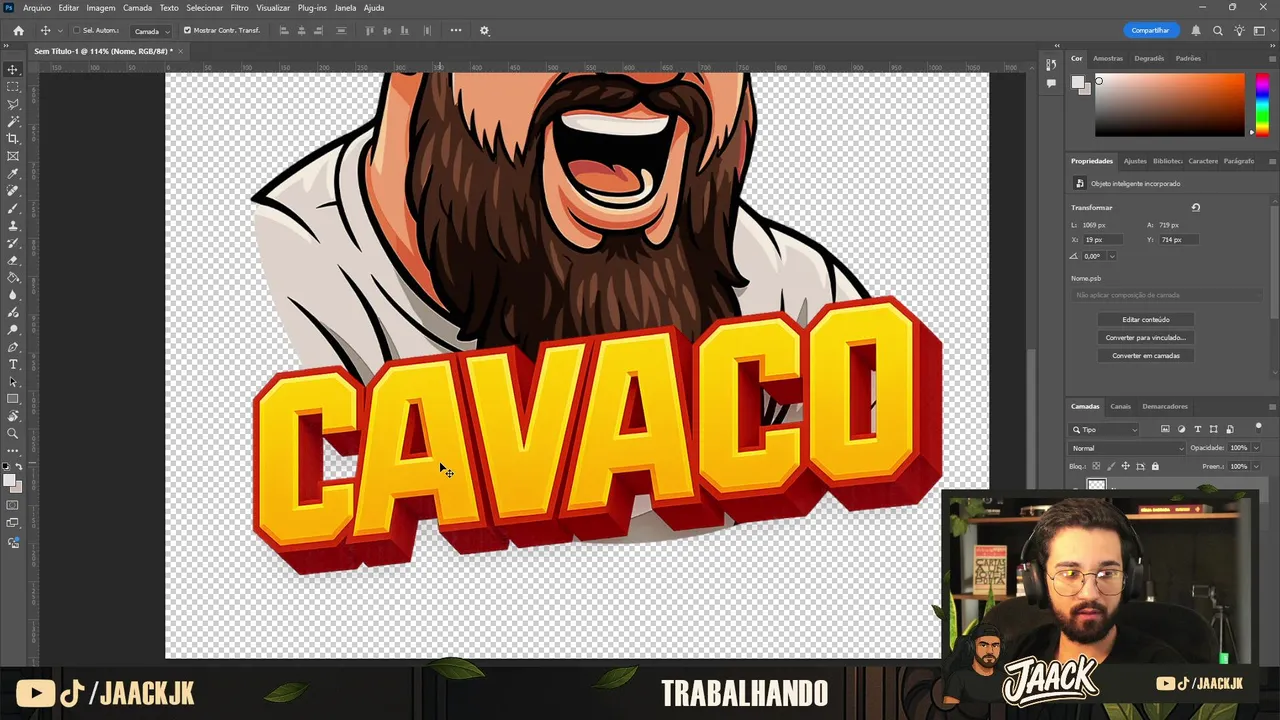Open the rotation angle dropdown
This screenshot has width=1280, height=720.
pyautogui.click(x=1112, y=256)
